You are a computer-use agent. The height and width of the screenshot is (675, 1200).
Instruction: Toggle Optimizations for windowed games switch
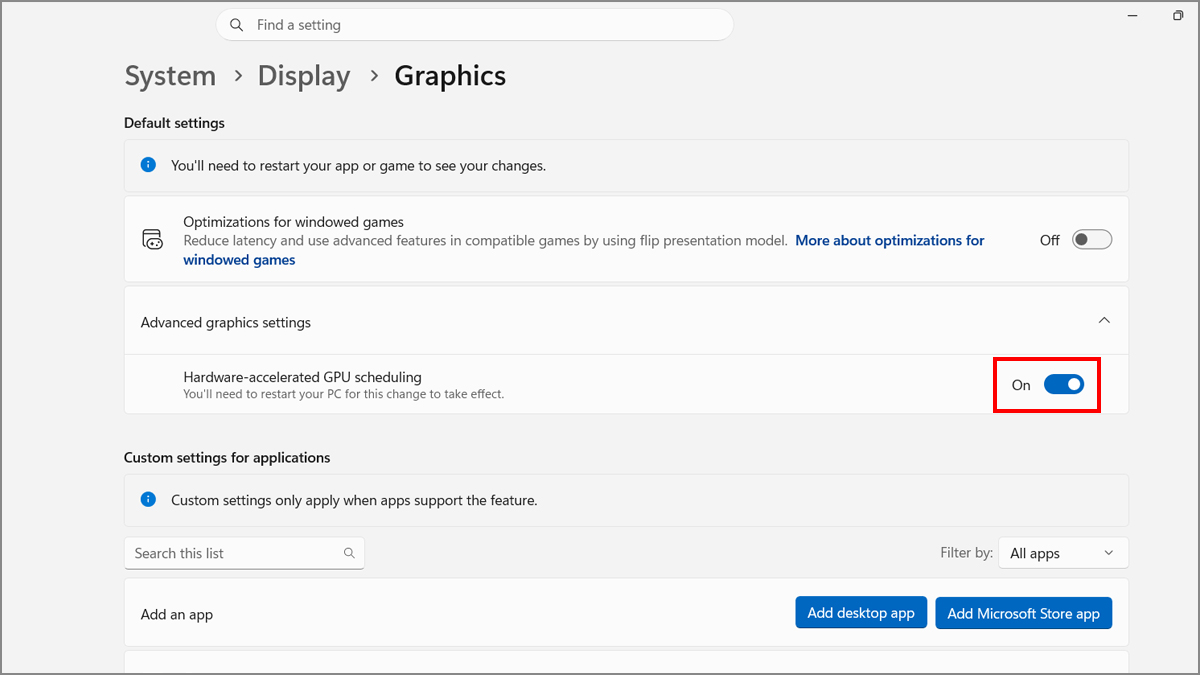(x=1092, y=240)
